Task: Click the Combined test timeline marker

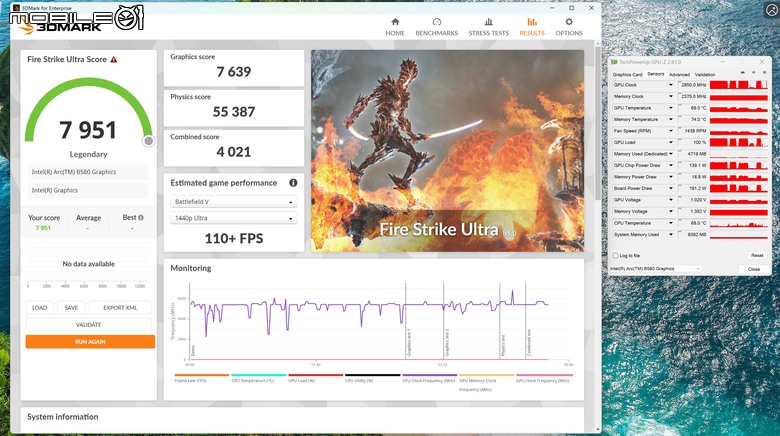Action: [529, 342]
